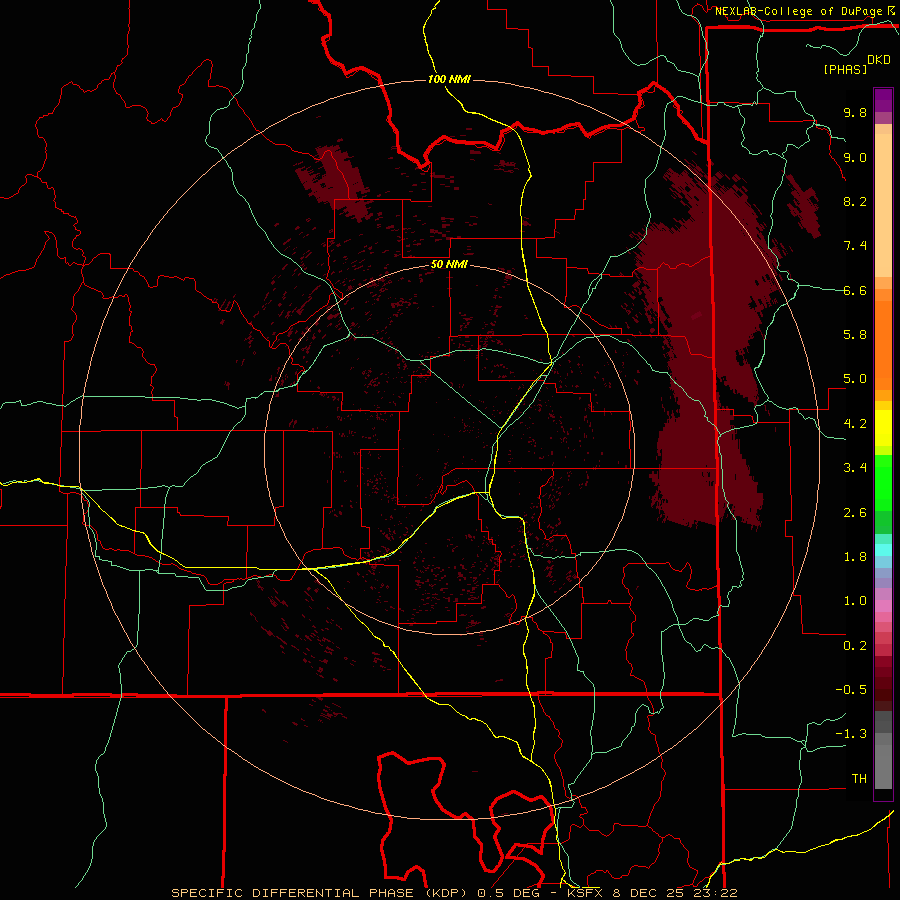Click the 2.6 scale label
Image resolution: width=900 pixels, height=900 pixels.
click(855, 512)
